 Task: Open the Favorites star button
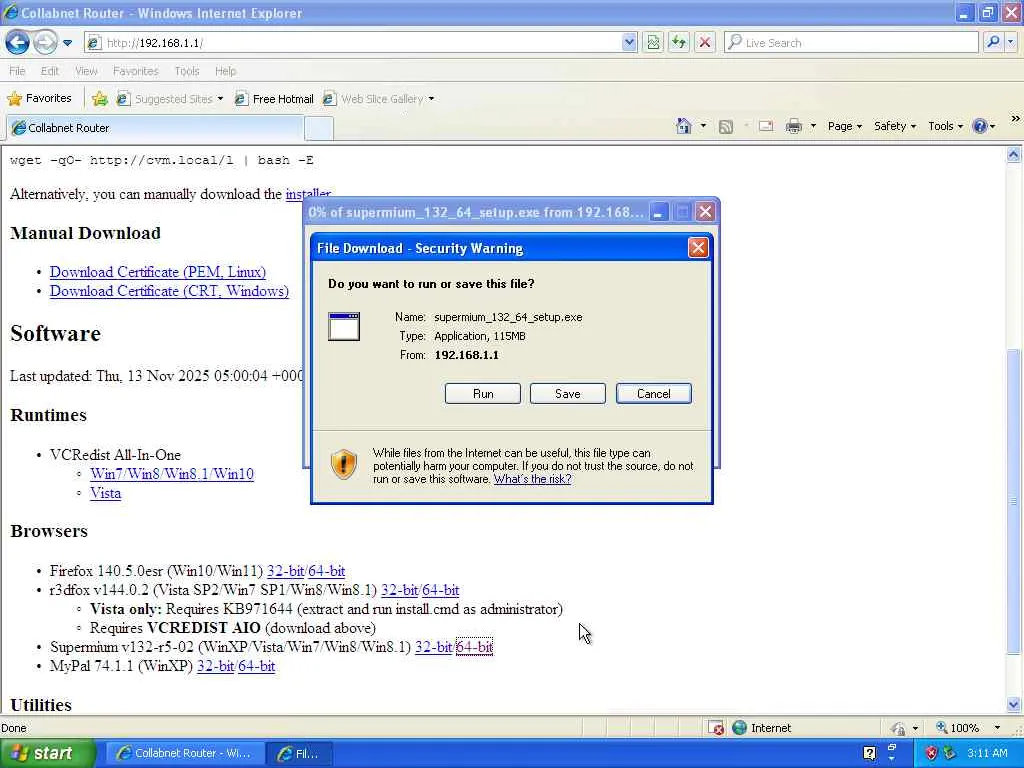(x=39, y=99)
